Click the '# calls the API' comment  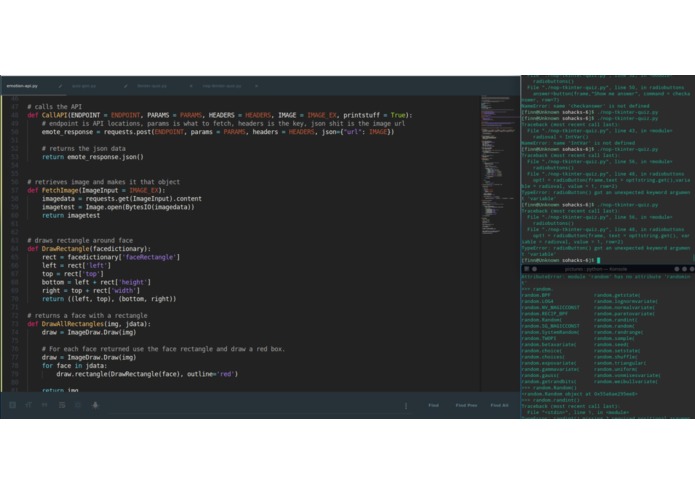[55, 107]
